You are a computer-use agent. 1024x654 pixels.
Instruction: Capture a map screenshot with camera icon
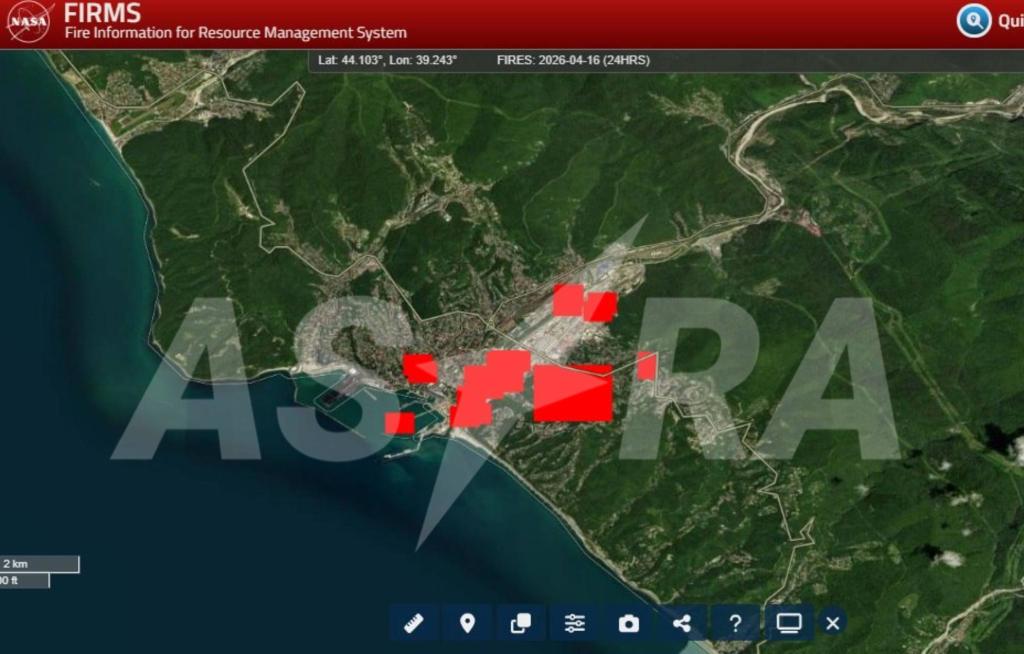click(628, 623)
